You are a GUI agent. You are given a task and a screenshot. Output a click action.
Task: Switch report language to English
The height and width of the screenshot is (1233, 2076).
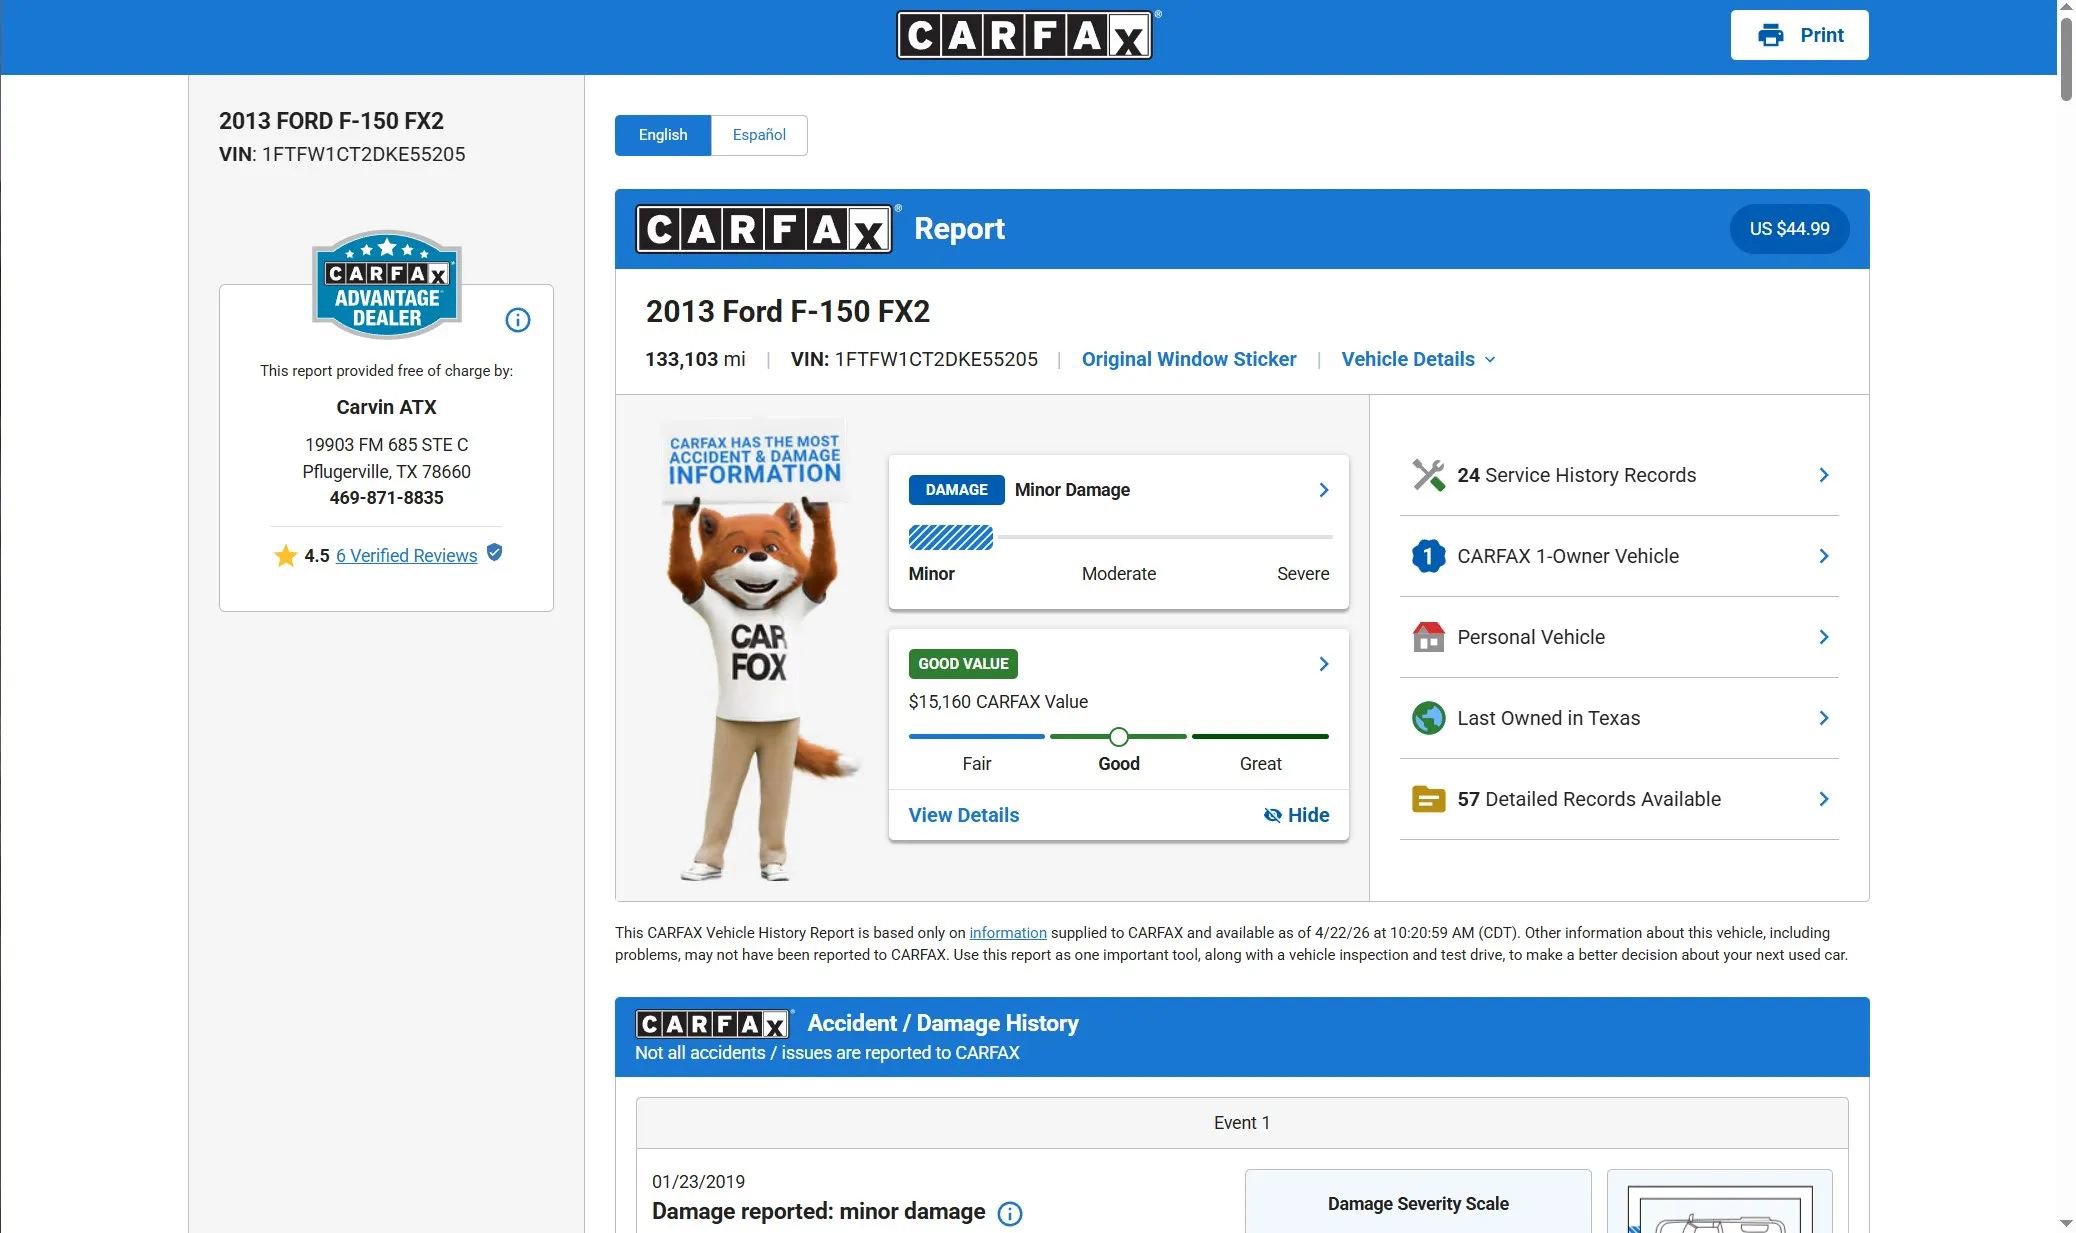(x=663, y=135)
